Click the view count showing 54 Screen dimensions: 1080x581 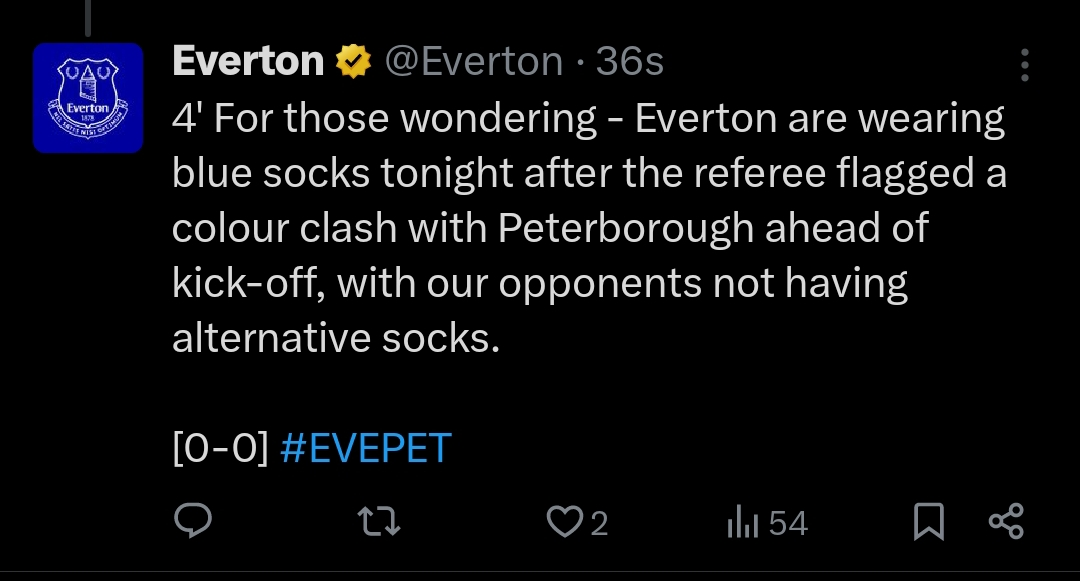[788, 523]
